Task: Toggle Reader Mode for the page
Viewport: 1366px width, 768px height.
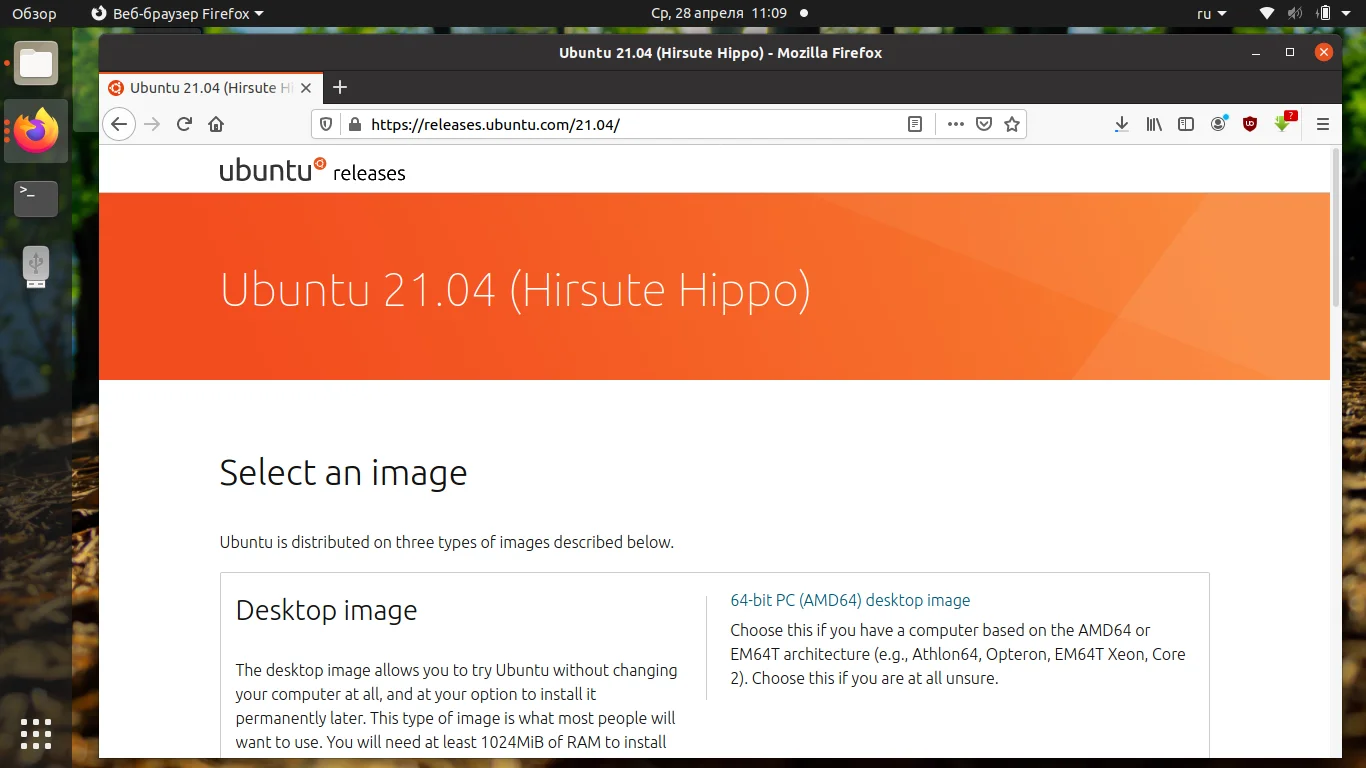Action: (914, 124)
